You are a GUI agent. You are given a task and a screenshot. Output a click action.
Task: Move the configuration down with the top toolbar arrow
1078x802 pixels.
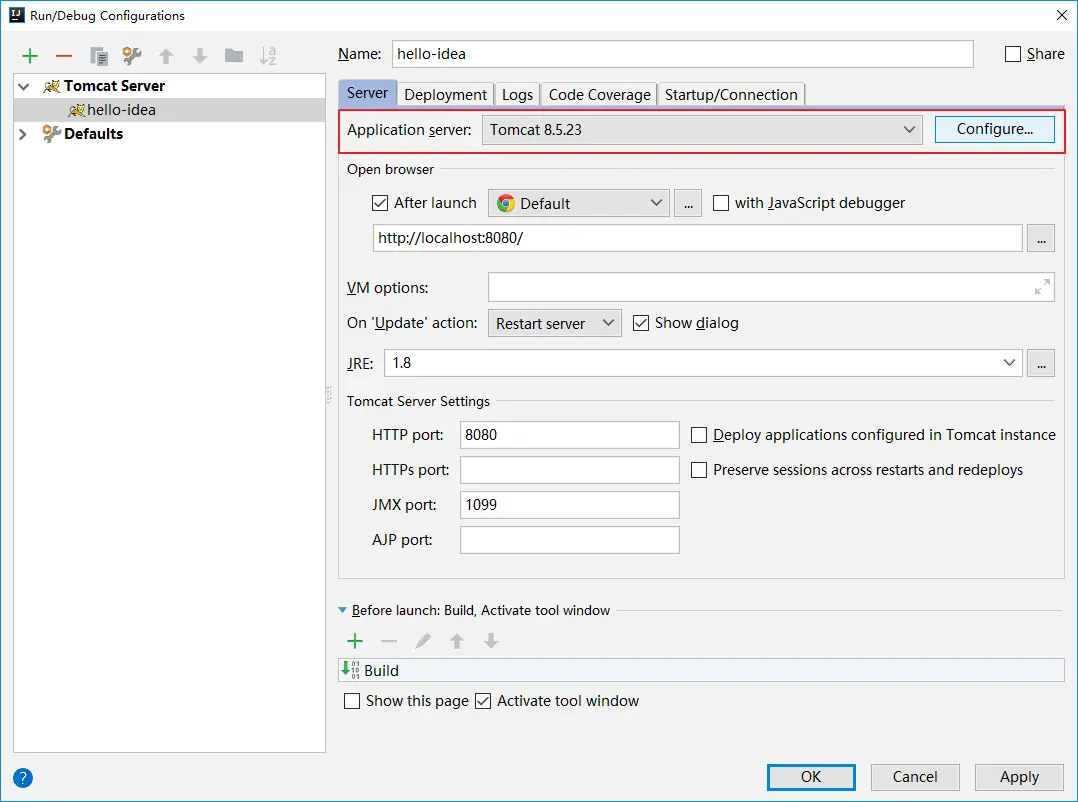[x=200, y=56]
